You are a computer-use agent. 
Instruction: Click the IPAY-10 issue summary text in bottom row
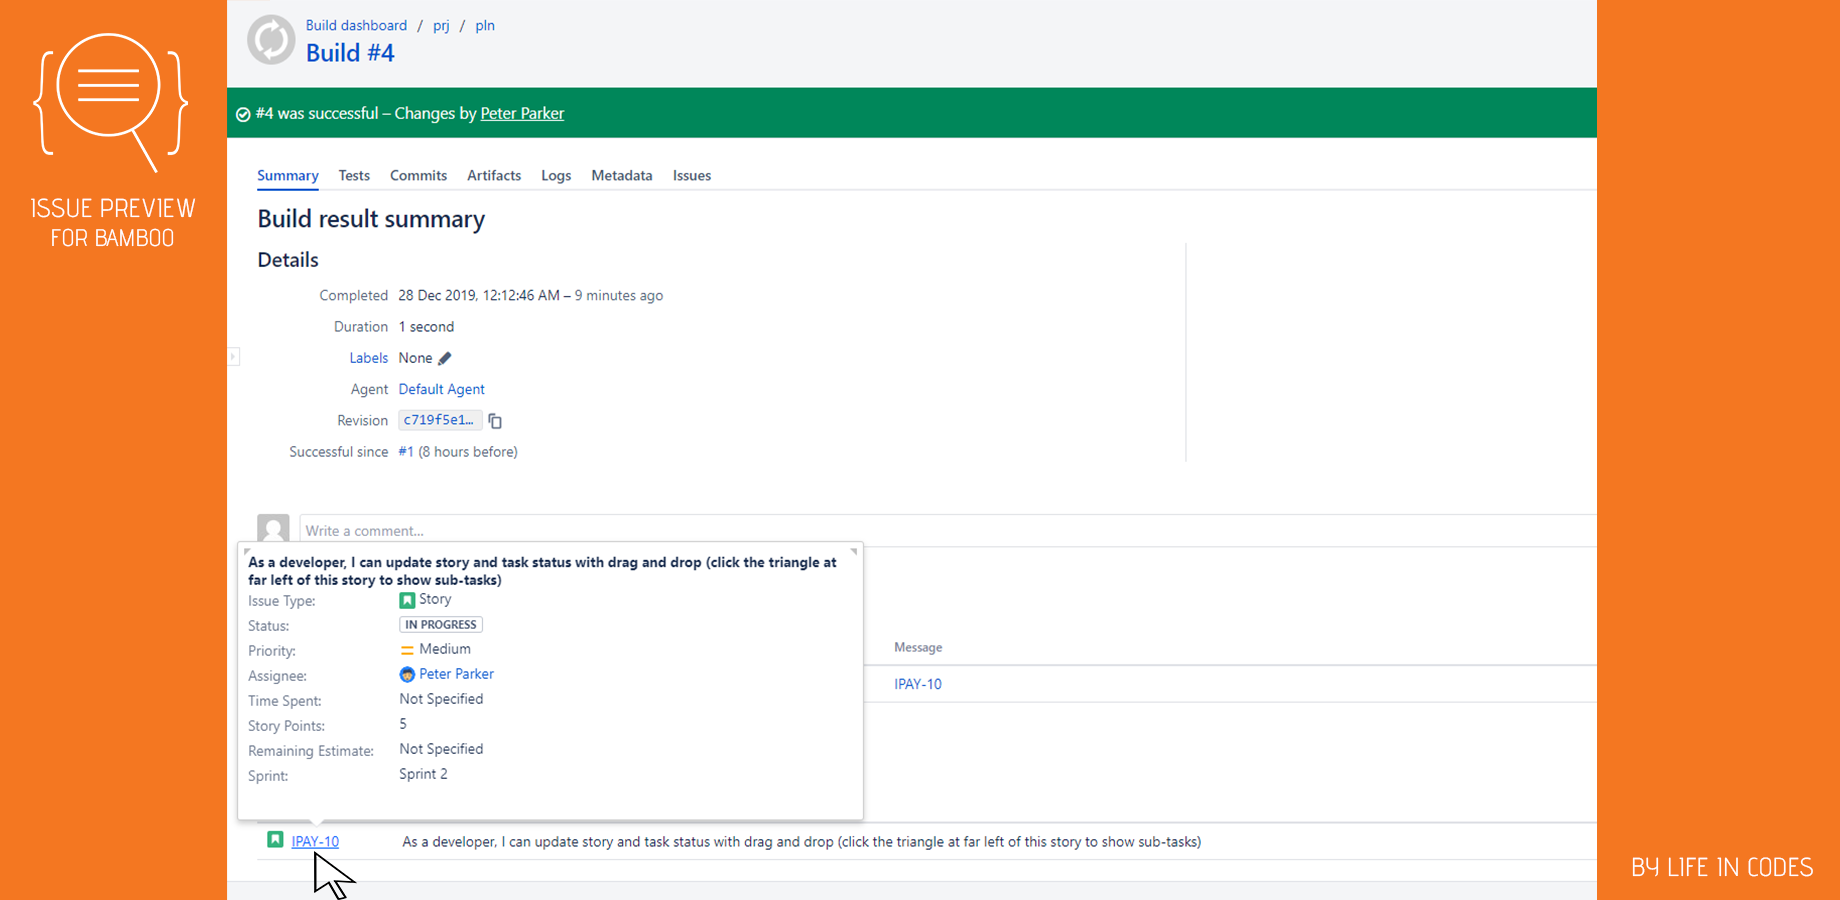pos(802,842)
